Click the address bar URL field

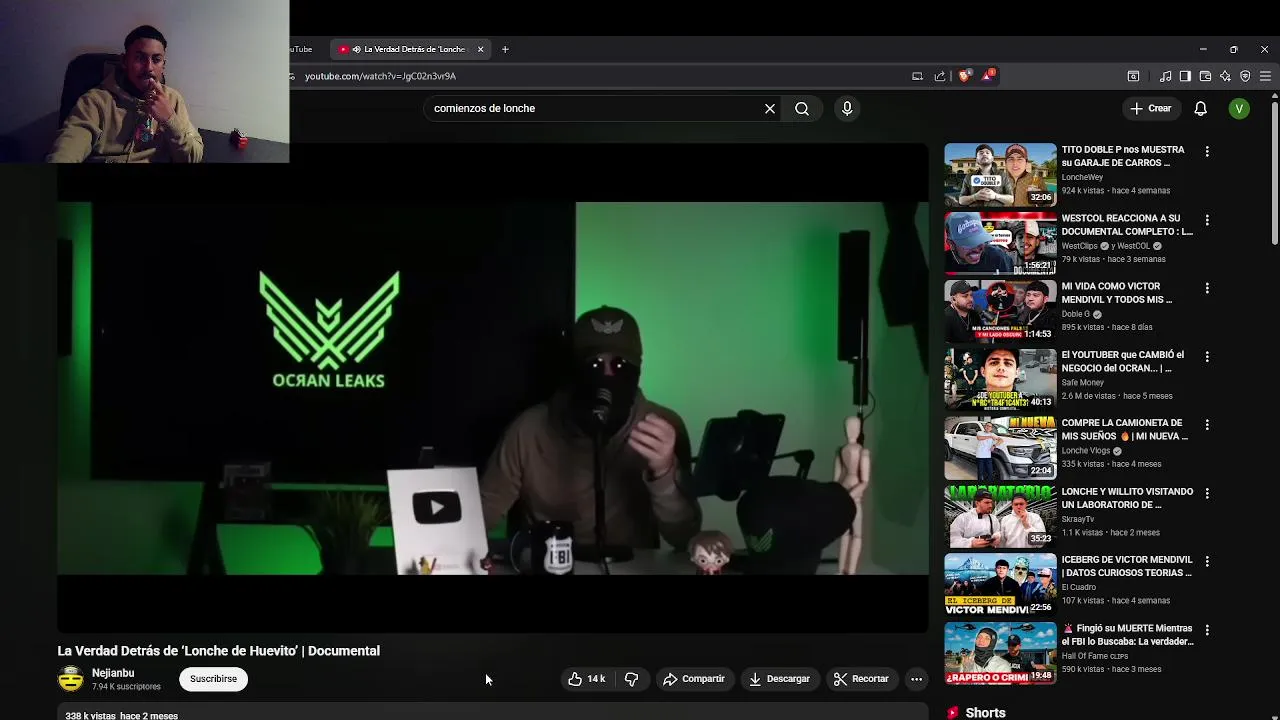[x=600, y=76]
